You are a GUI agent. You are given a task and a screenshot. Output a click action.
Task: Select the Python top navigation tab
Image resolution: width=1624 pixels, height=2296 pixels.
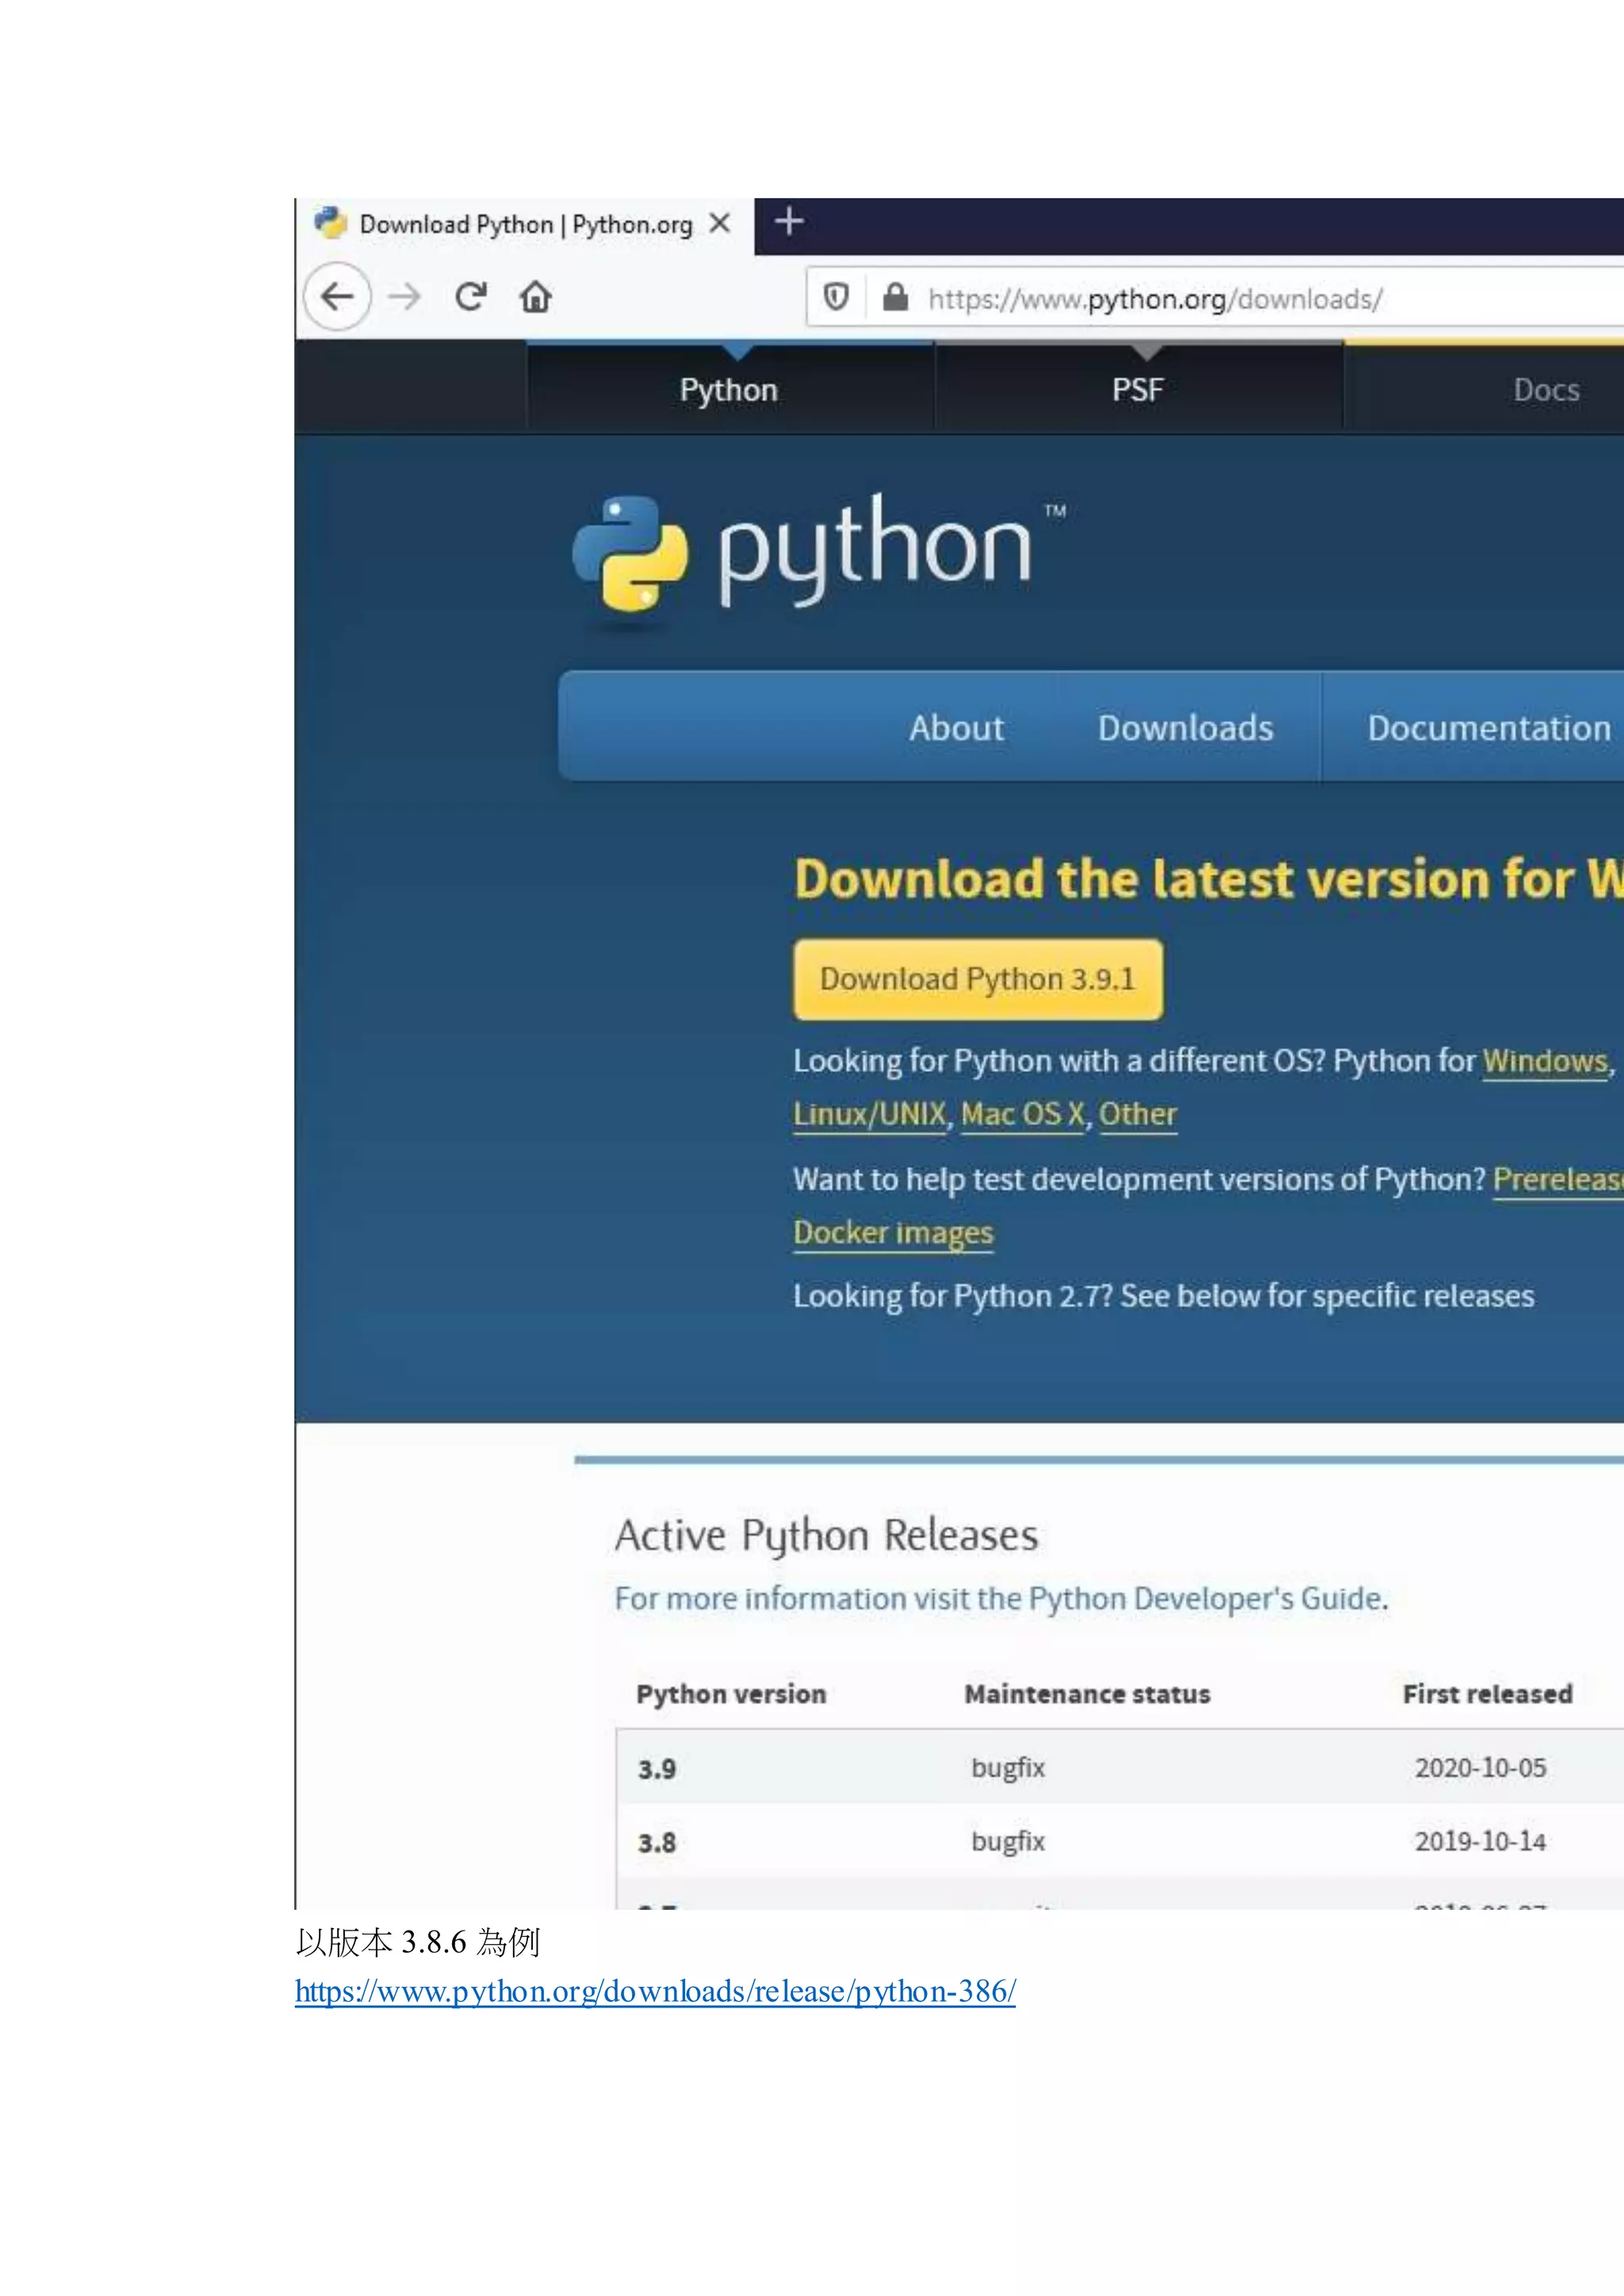[729, 390]
